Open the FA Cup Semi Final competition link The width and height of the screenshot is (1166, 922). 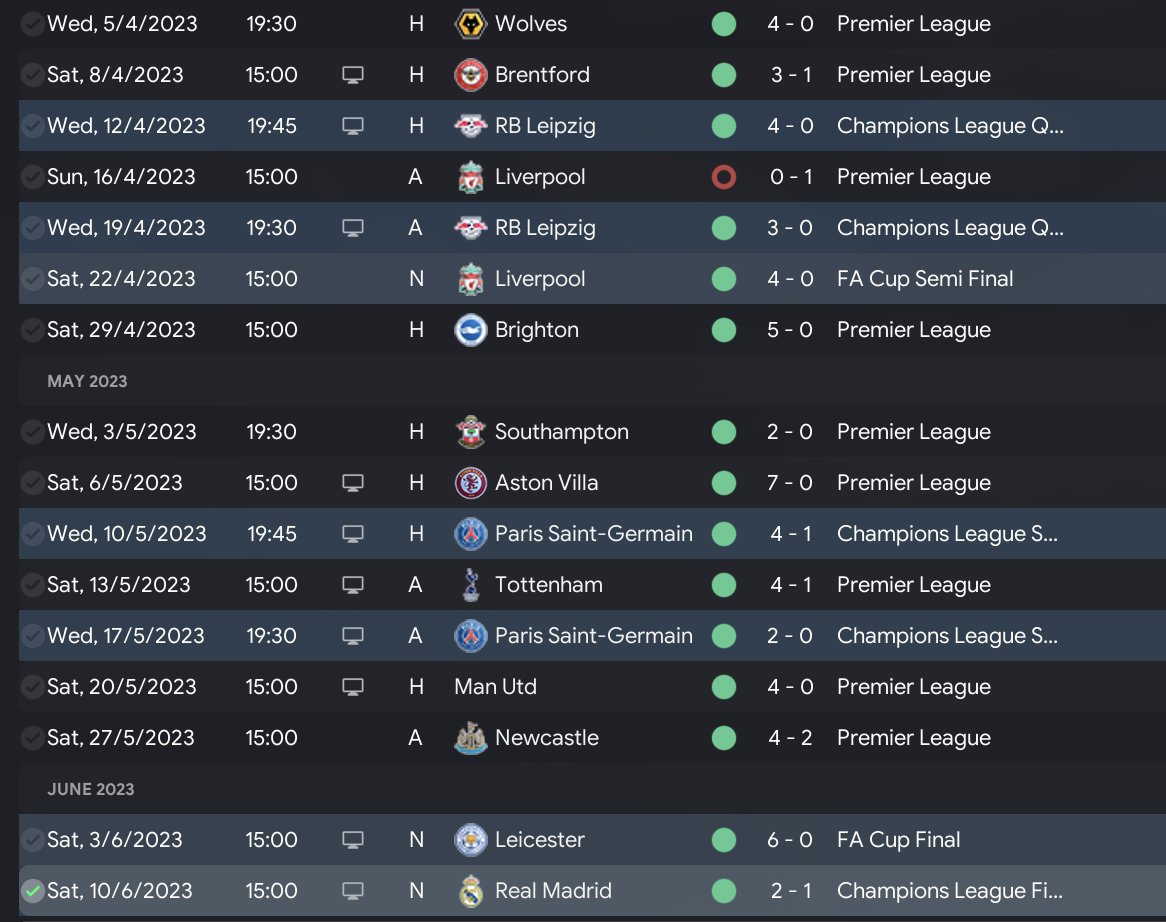point(925,279)
